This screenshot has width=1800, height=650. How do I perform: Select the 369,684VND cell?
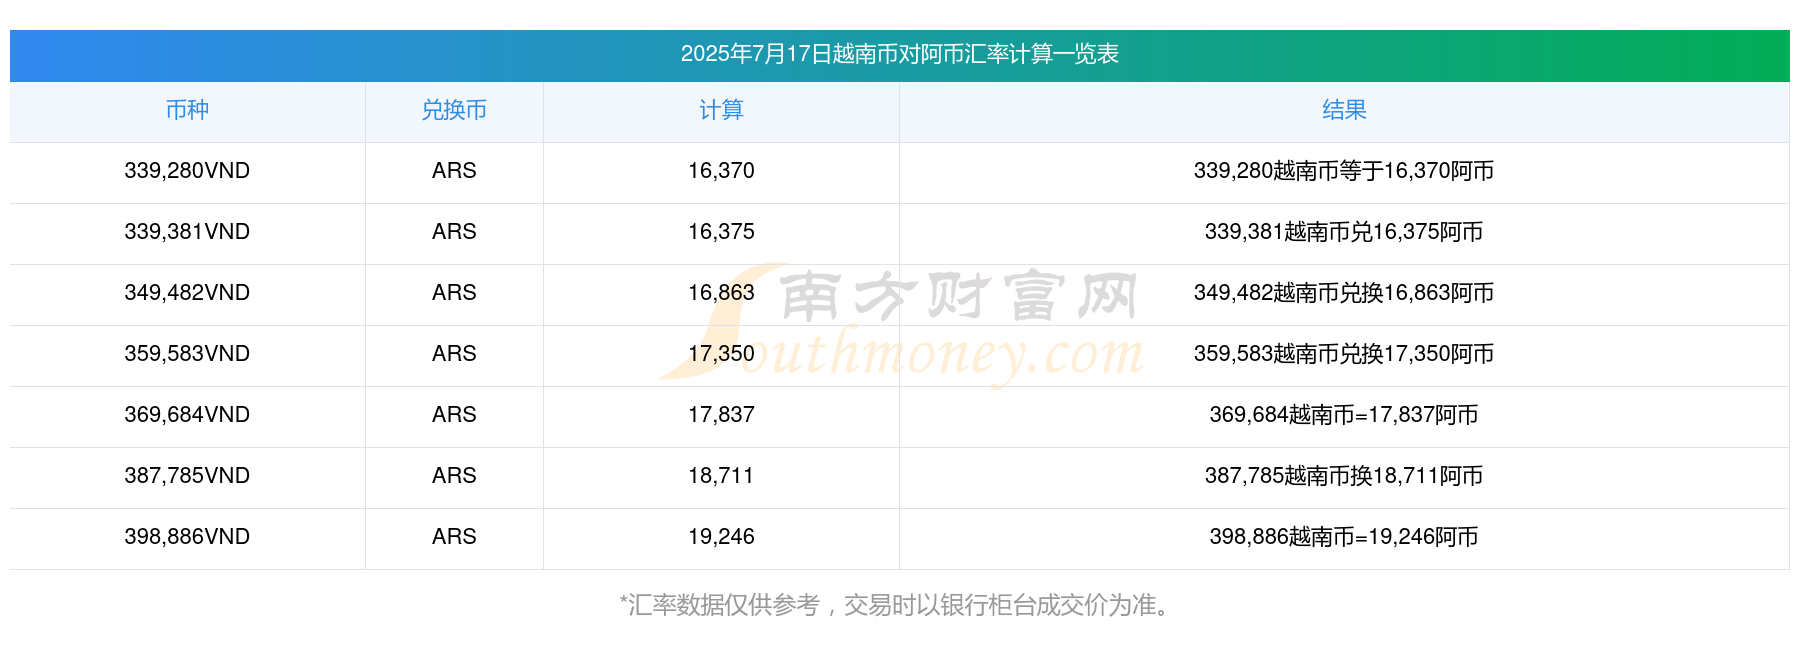point(187,415)
